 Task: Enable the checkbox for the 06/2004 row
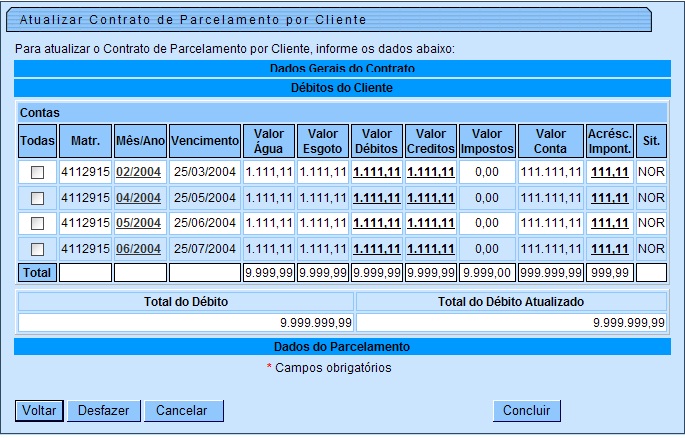[x=37, y=249]
